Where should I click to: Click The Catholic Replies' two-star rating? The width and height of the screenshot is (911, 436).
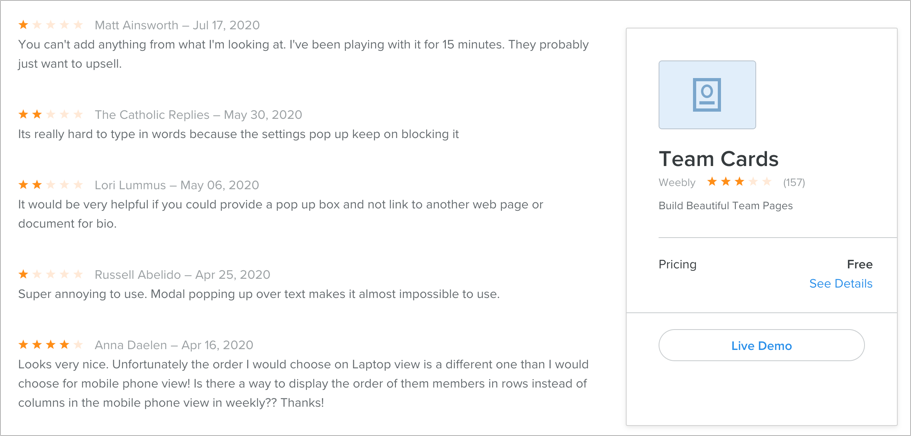[x=51, y=115]
